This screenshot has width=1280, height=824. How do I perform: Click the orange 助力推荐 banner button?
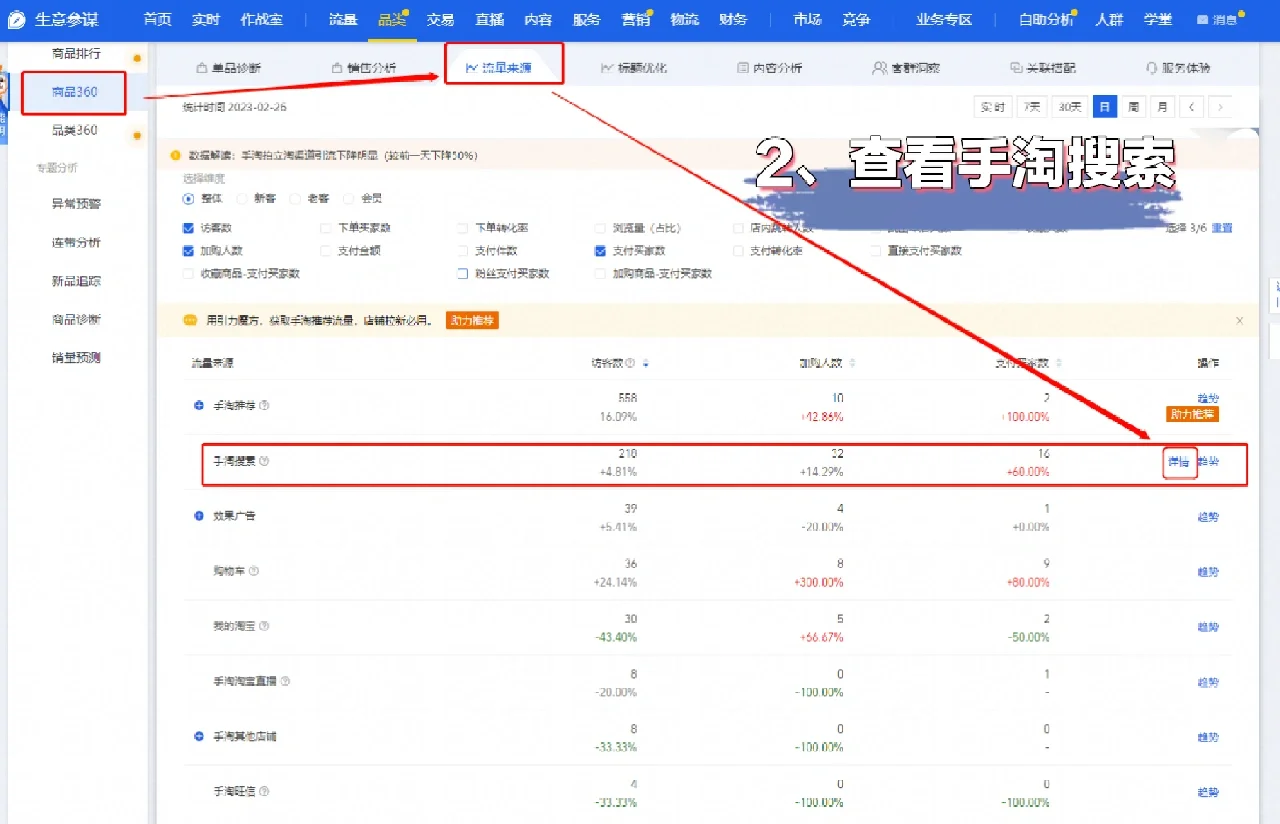(x=472, y=321)
